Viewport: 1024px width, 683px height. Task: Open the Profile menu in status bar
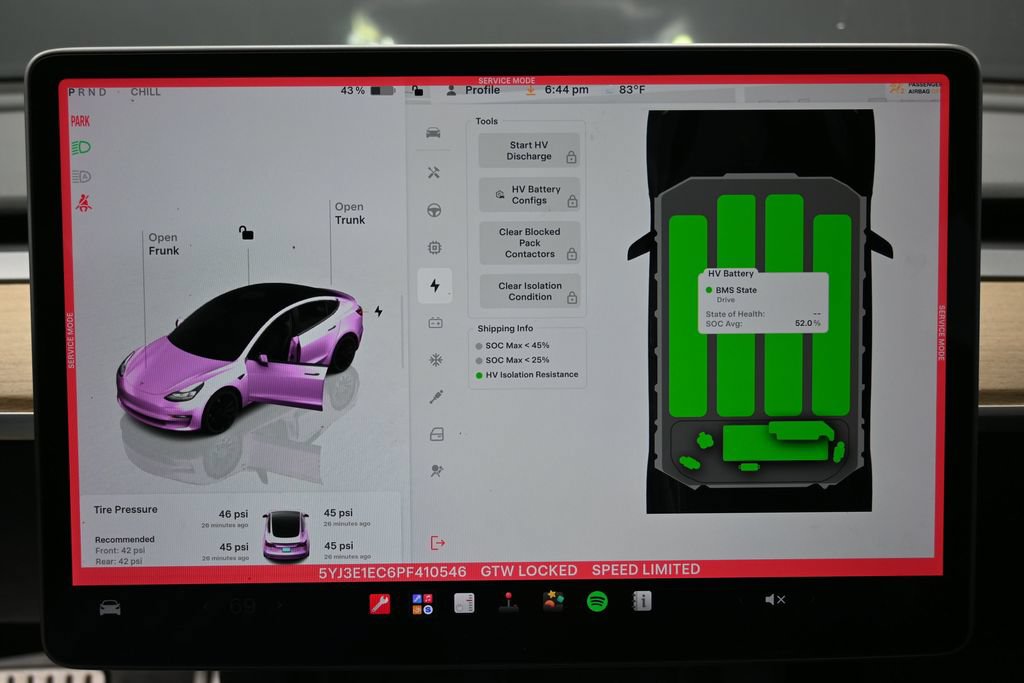coord(473,90)
